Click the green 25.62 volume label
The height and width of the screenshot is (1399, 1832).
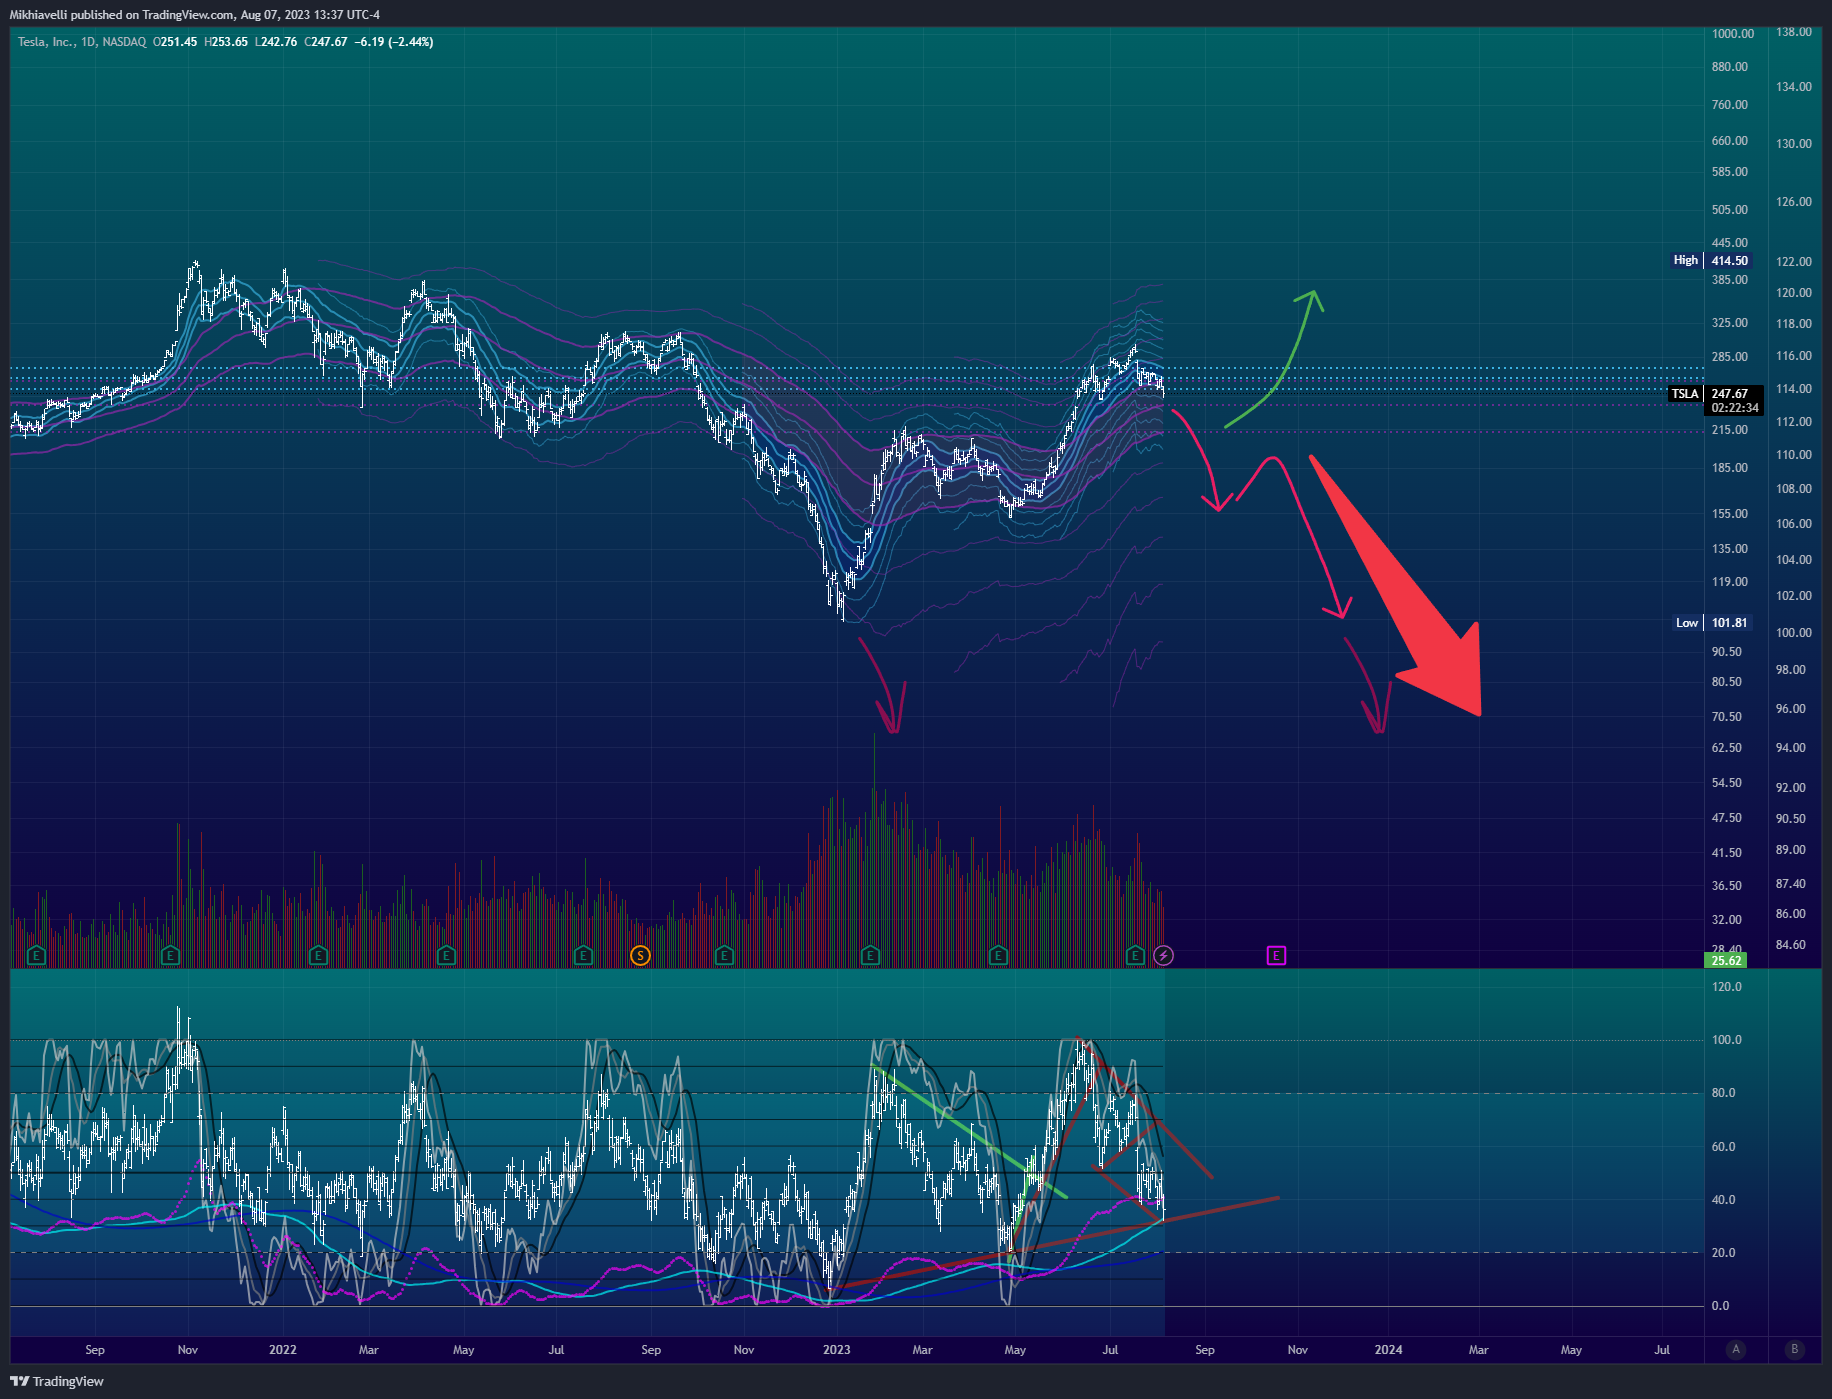(x=1726, y=961)
